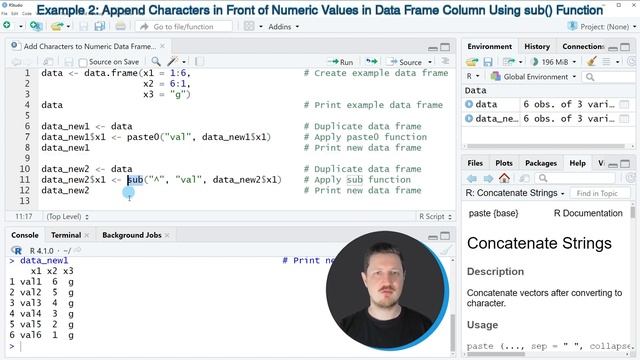Viewport: 640px width, 360px height.
Task: Switch to the Help tab
Action: 577,163
